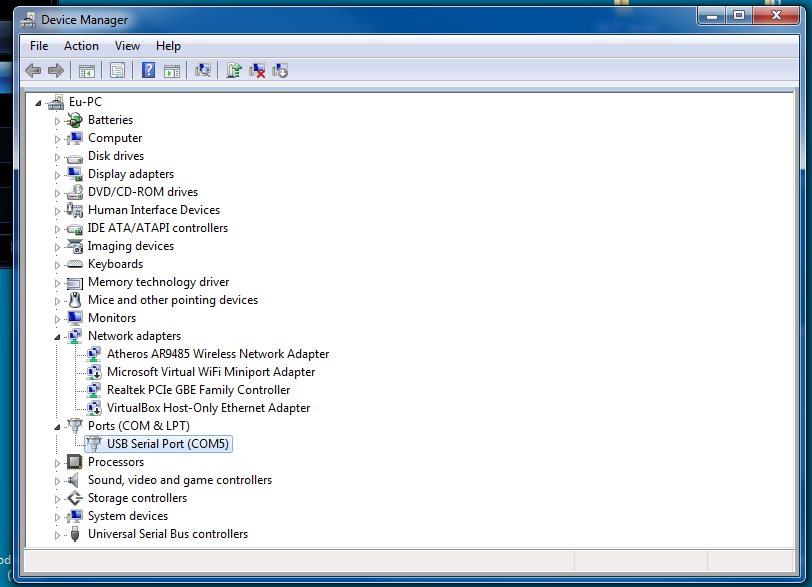
Task: Collapse the Ports (COM & LPT) category
Action: pyautogui.click(x=57, y=427)
